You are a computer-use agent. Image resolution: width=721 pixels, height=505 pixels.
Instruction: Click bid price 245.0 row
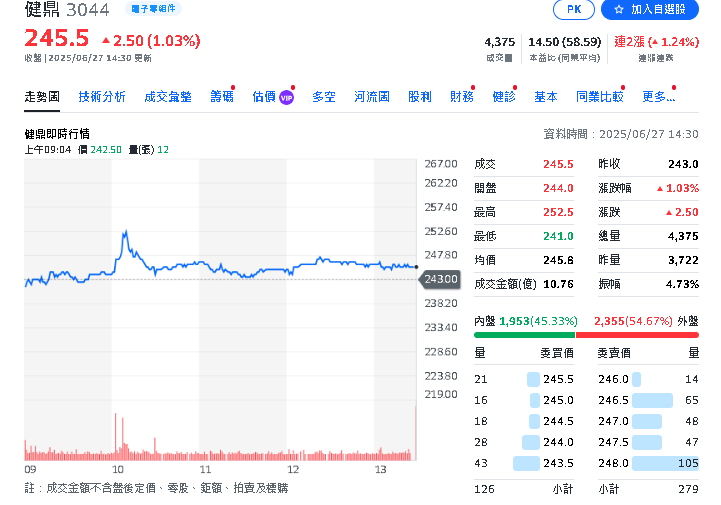(x=524, y=401)
